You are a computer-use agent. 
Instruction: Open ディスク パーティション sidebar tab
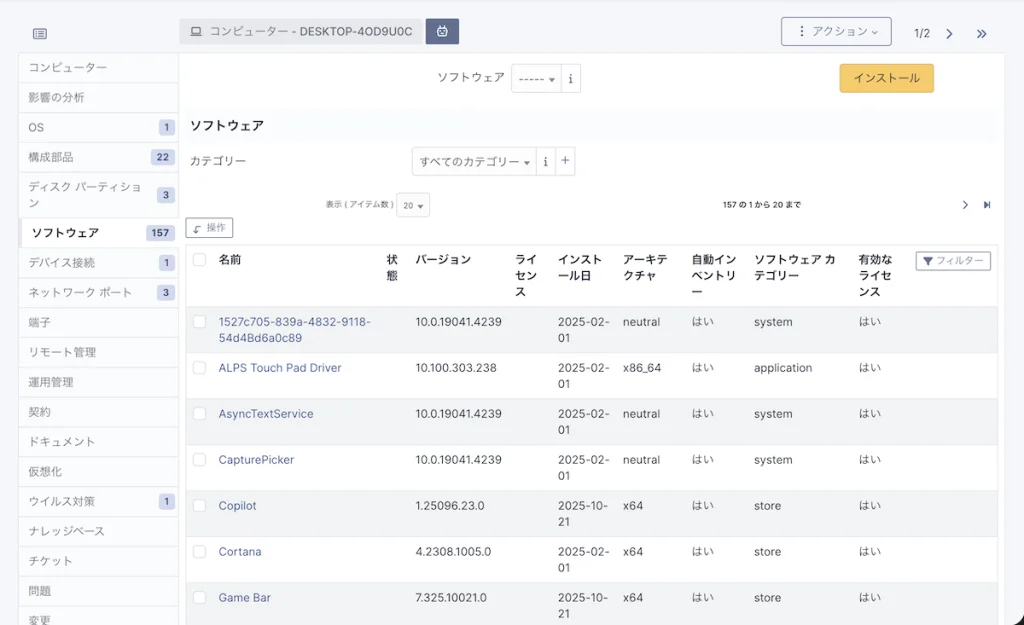pos(99,195)
